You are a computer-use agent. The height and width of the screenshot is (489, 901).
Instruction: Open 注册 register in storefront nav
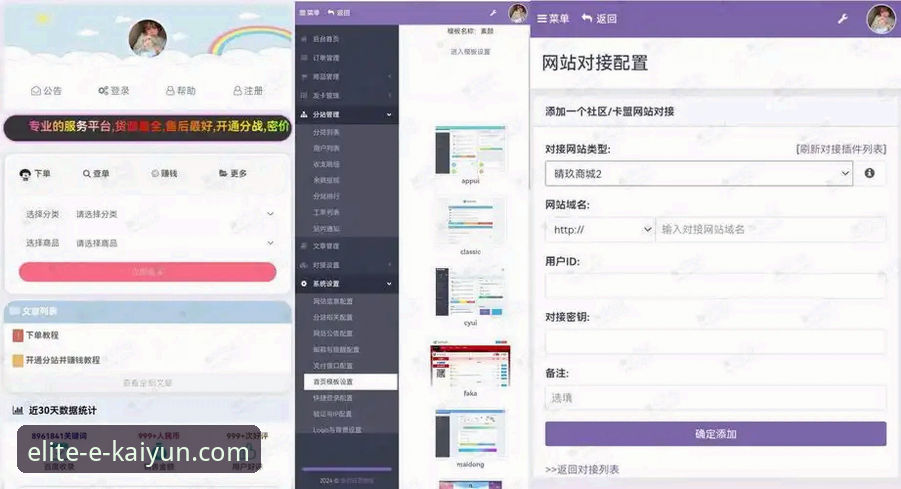(248, 91)
